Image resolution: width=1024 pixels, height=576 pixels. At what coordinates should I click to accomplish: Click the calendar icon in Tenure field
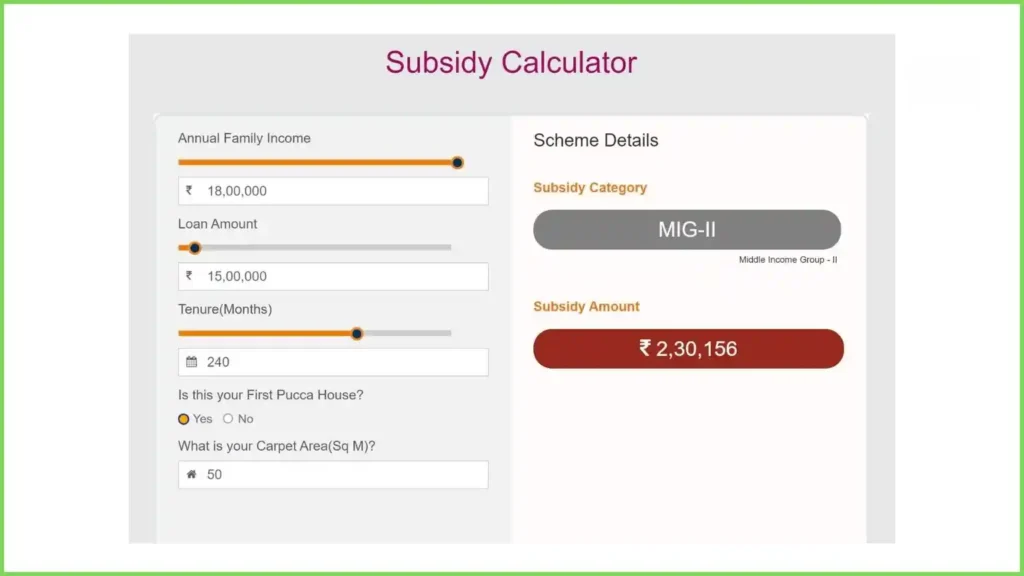click(191, 362)
